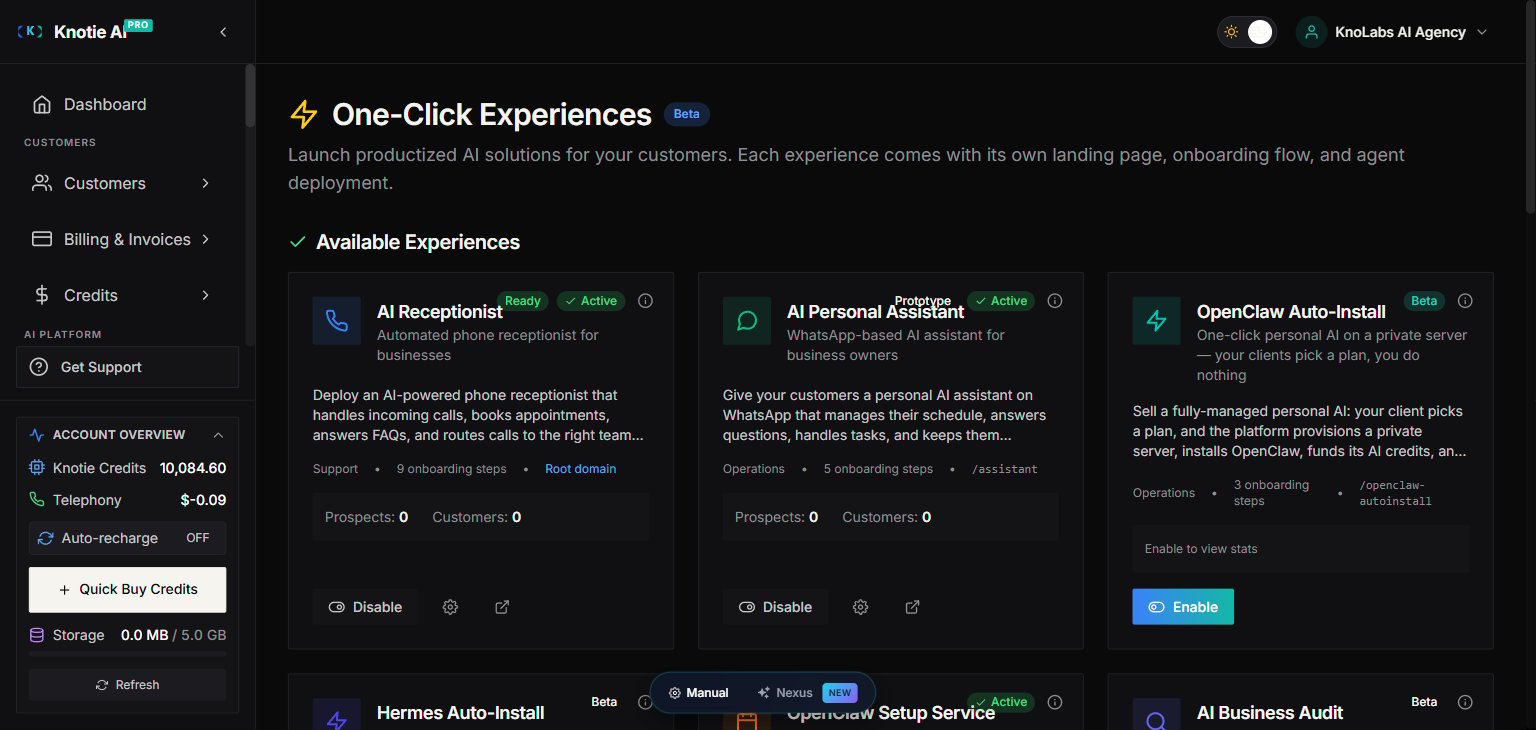Collapse the sidebar with the left chevron
Image resolution: width=1536 pixels, height=730 pixels.
[x=223, y=32]
